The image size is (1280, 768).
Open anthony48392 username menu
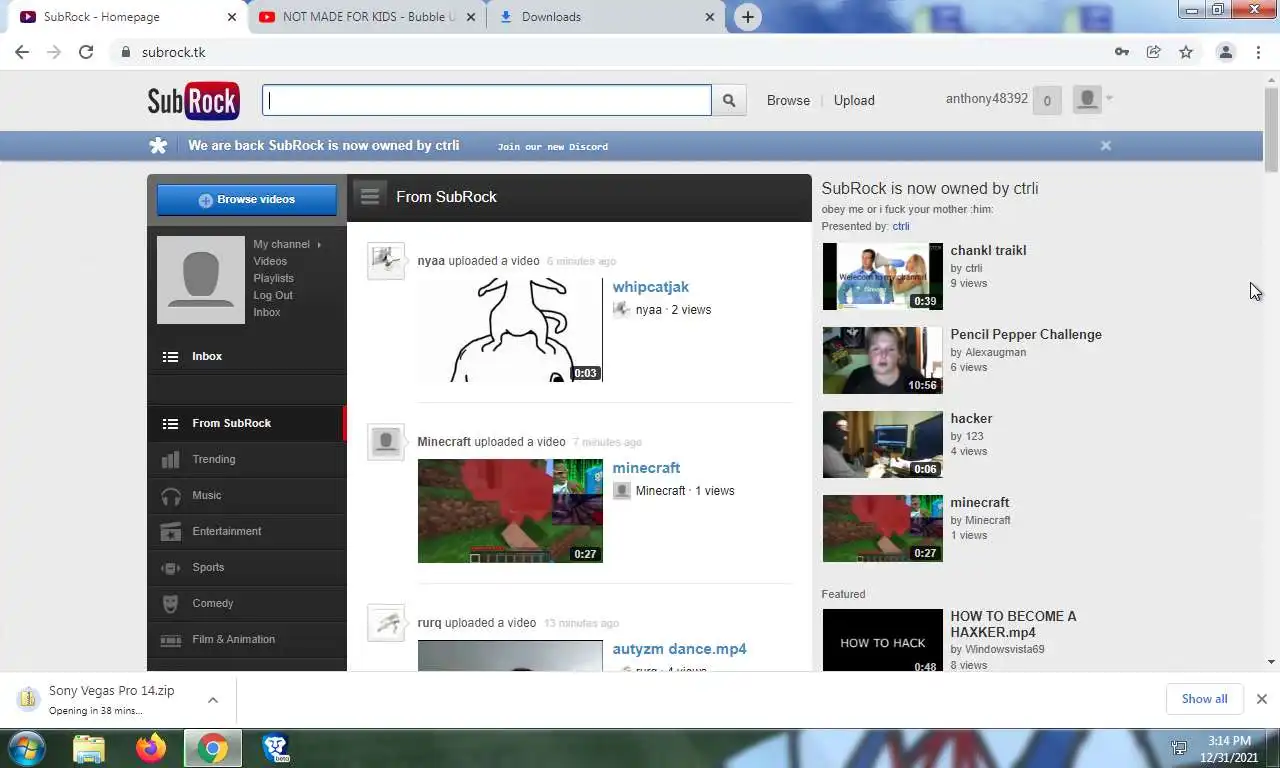(x=987, y=98)
